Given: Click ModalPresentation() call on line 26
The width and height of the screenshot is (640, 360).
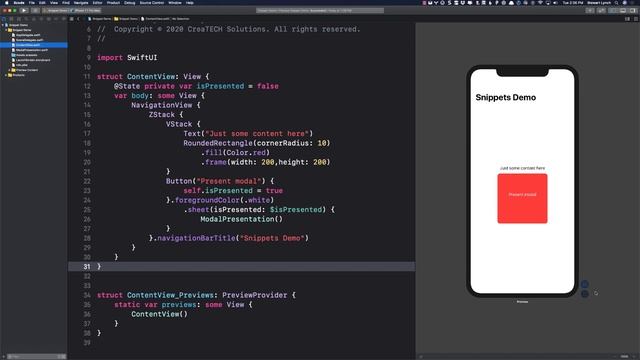Looking at the screenshot, I should click(241, 219).
